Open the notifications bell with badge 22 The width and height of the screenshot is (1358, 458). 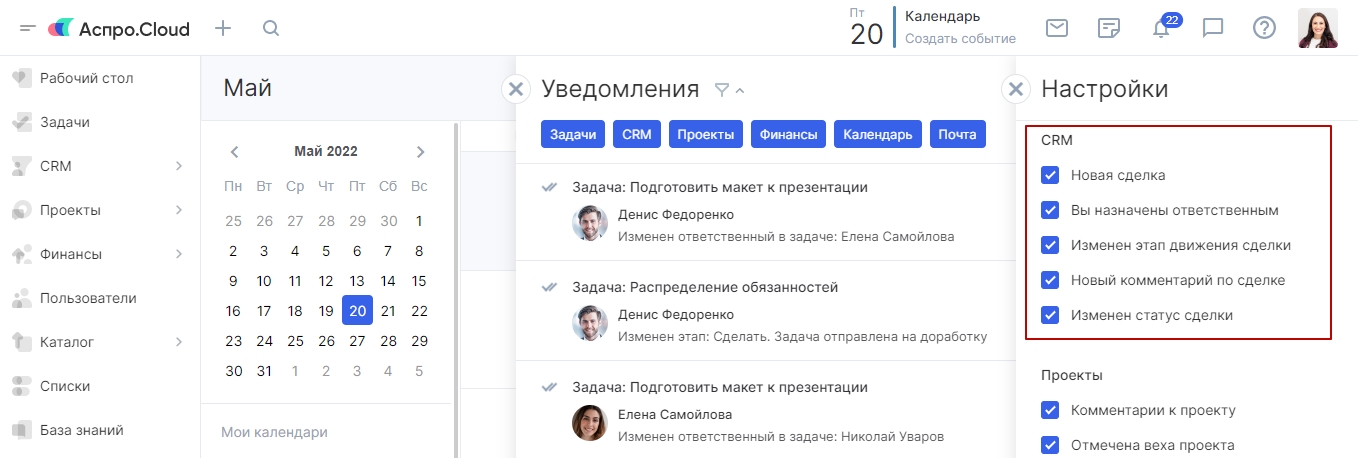[x=1163, y=27]
